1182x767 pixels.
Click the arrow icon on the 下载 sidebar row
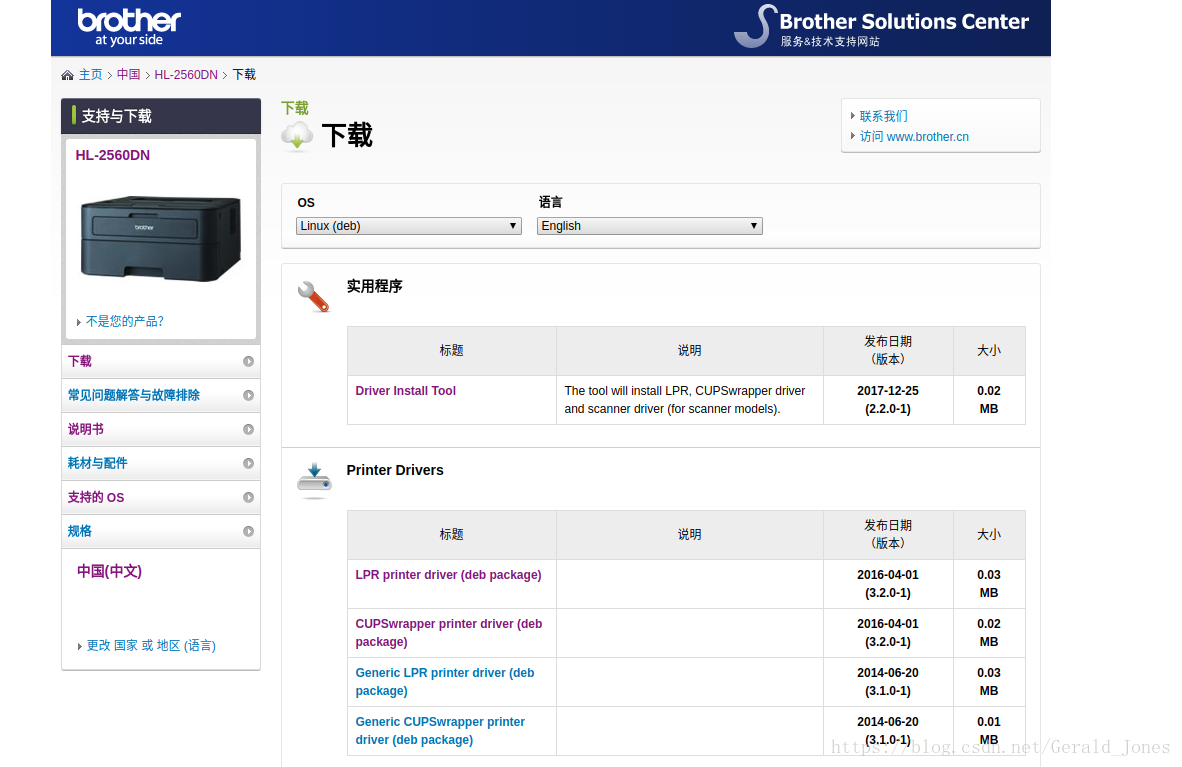(x=248, y=361)
